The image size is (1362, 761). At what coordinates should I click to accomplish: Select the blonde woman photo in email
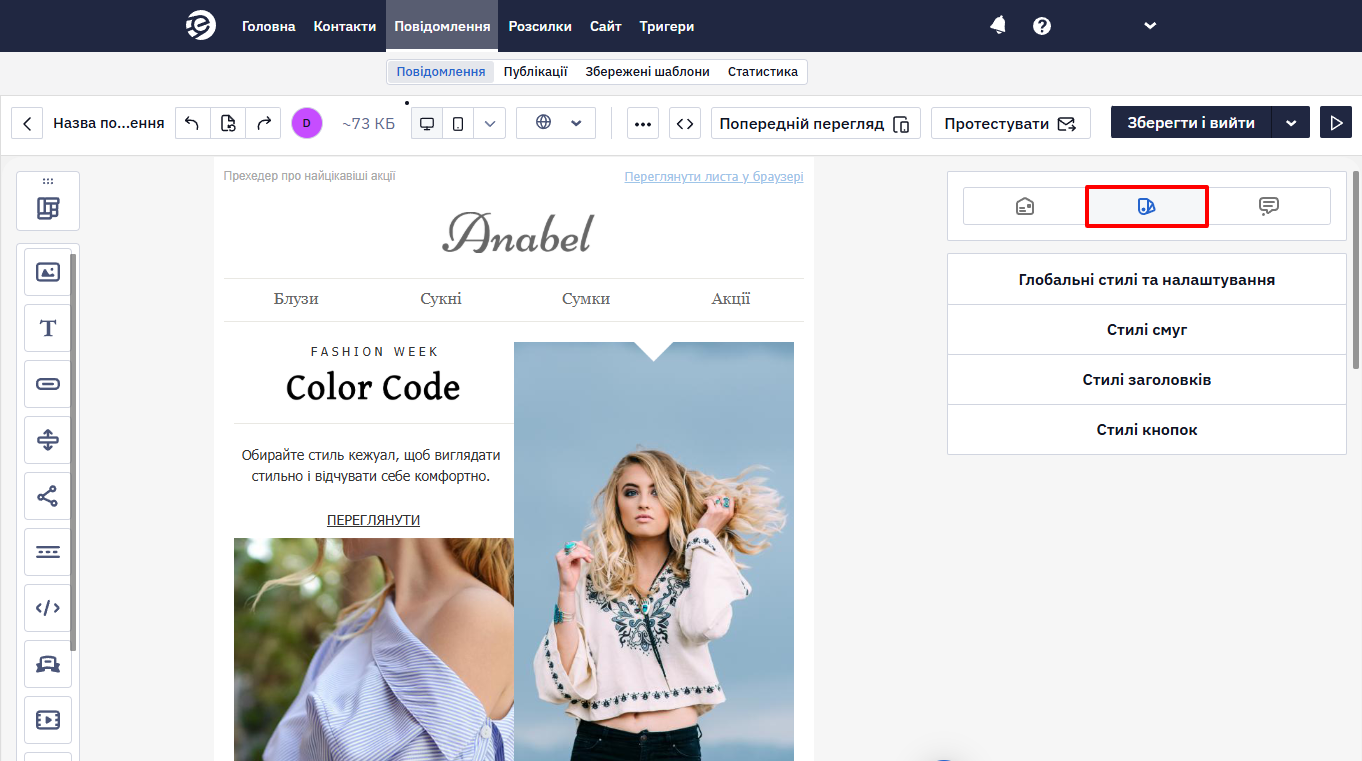654,551
